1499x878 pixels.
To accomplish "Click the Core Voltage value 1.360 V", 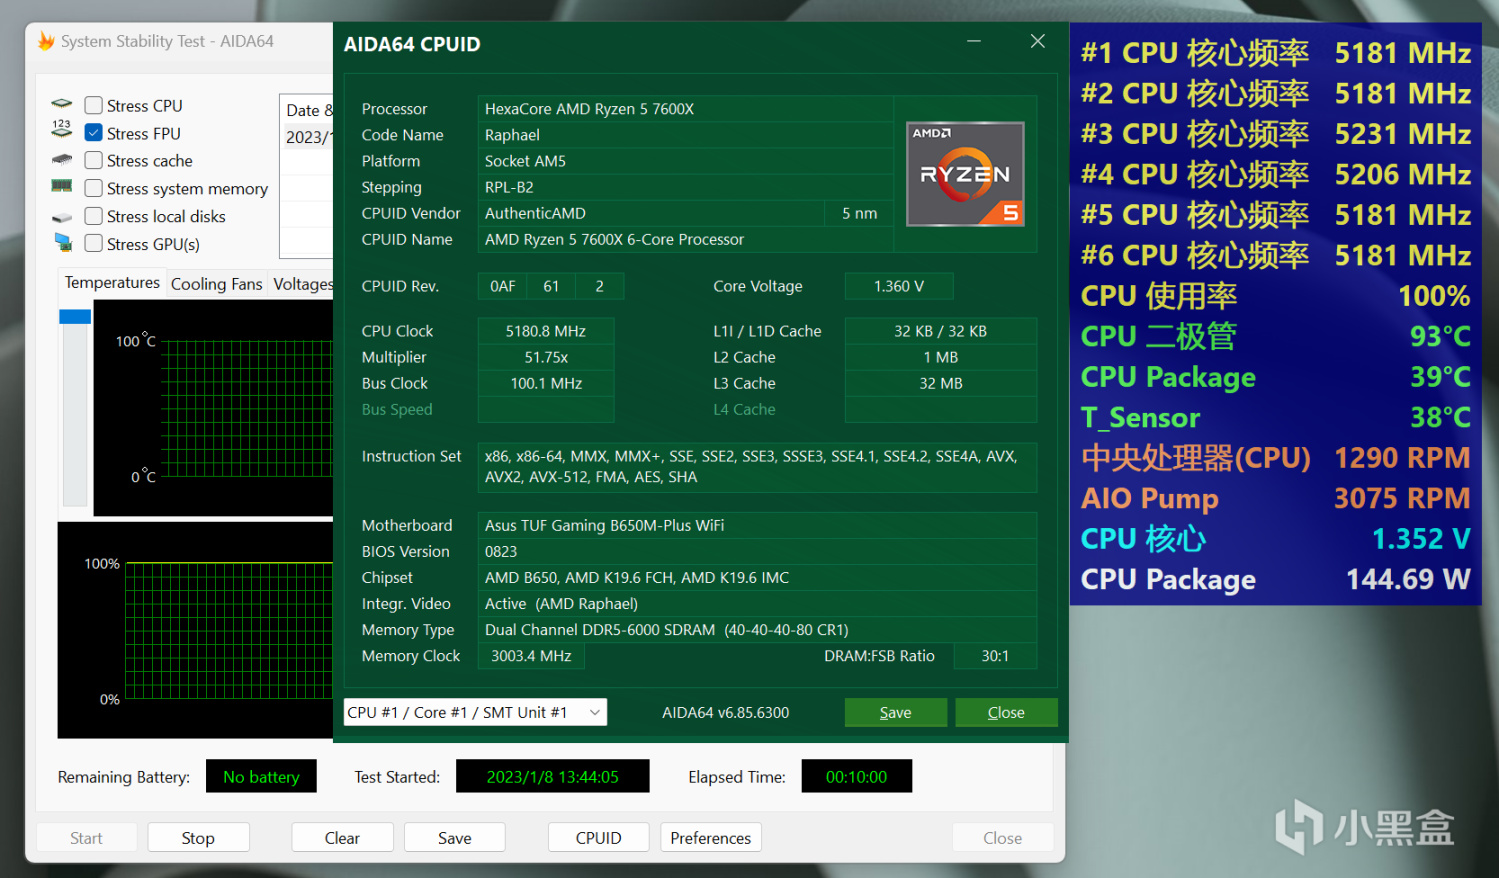I will click(x=899, y=286).
